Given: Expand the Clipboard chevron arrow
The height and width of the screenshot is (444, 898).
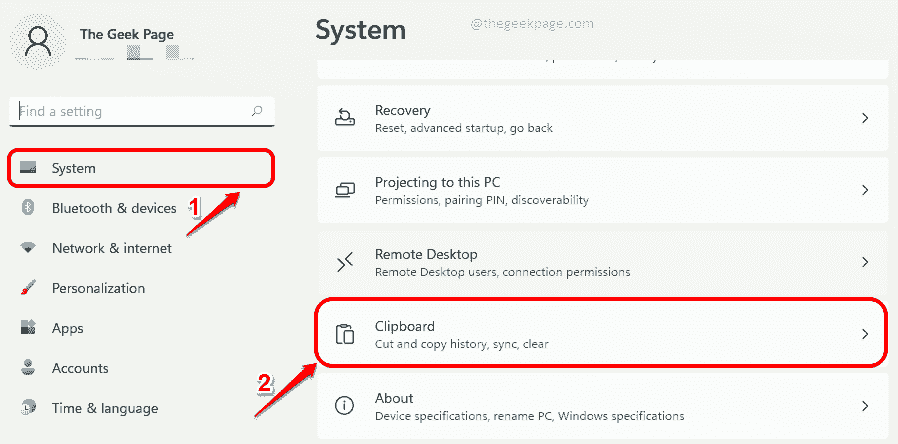Looking at the screenshot, I should tap(865, 334).
